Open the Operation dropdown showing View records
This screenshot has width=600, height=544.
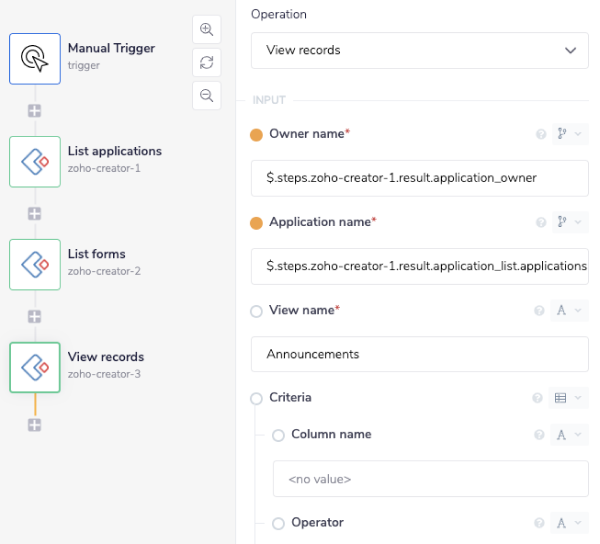click(x=419, y=50)
